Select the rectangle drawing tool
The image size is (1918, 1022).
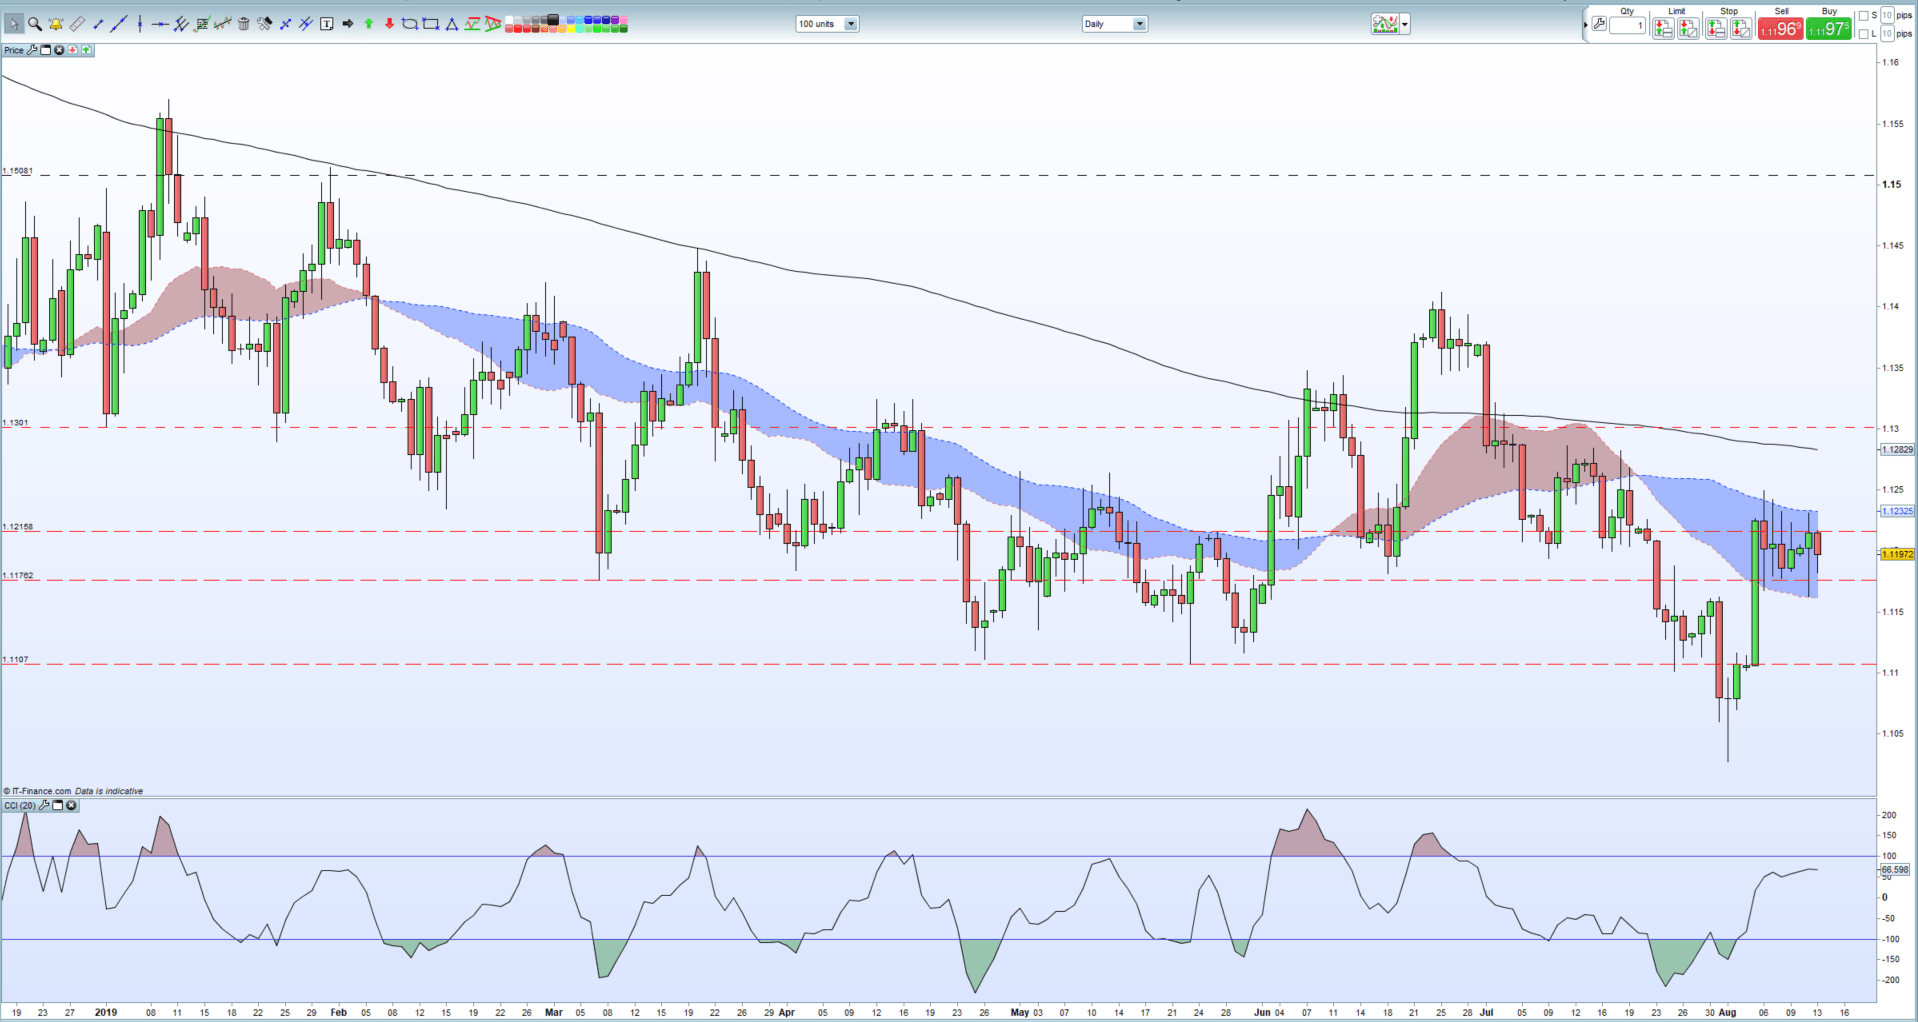430,24
